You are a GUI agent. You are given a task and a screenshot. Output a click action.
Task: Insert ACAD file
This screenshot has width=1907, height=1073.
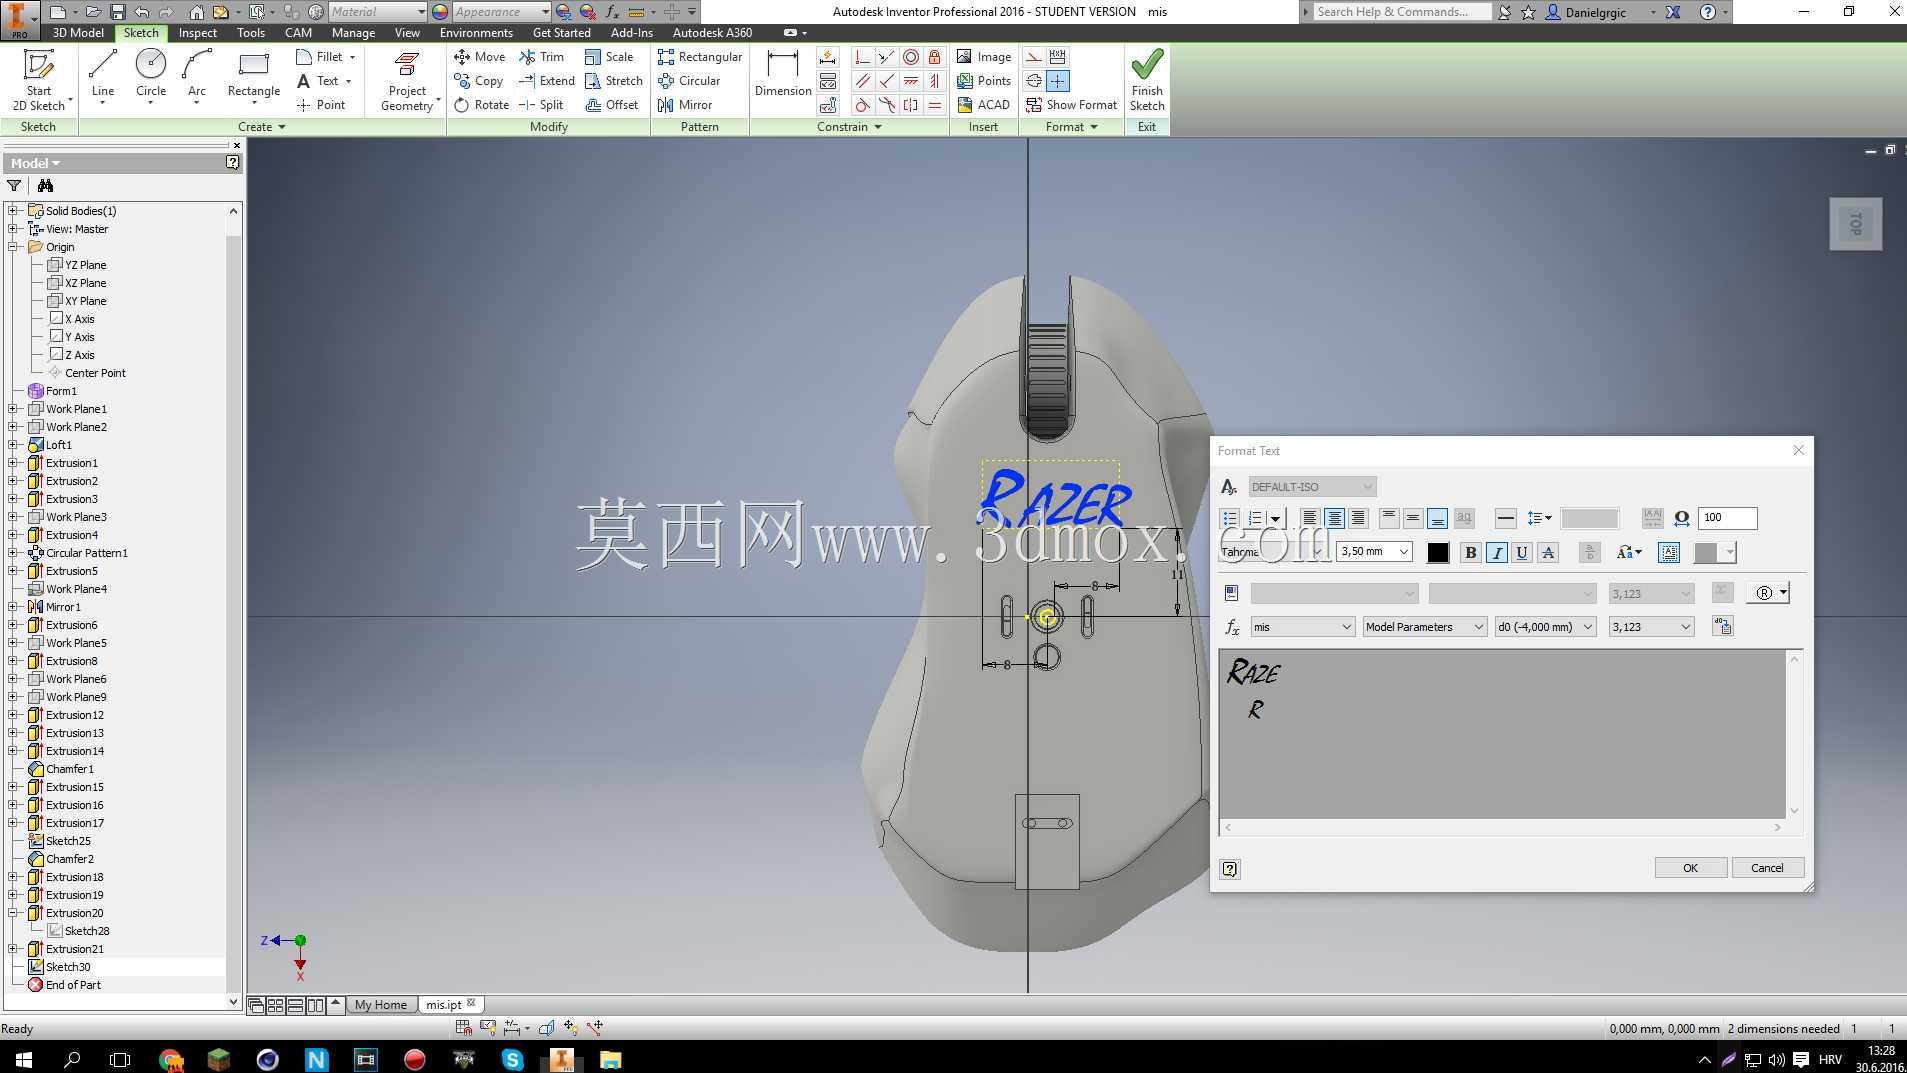point(984,105)
